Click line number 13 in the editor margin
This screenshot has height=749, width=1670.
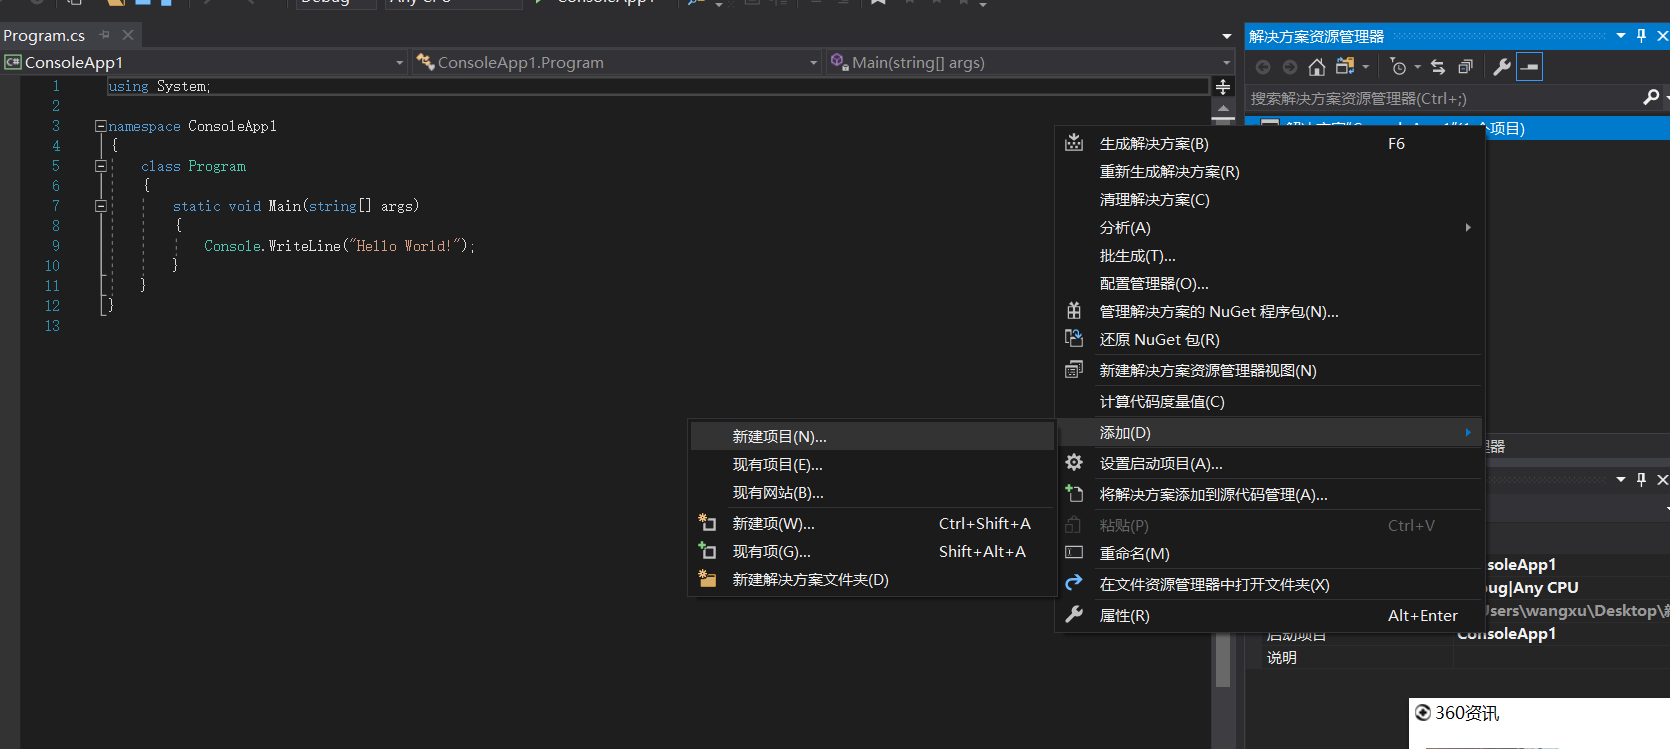pyautogui.click(x=52, y=326)
